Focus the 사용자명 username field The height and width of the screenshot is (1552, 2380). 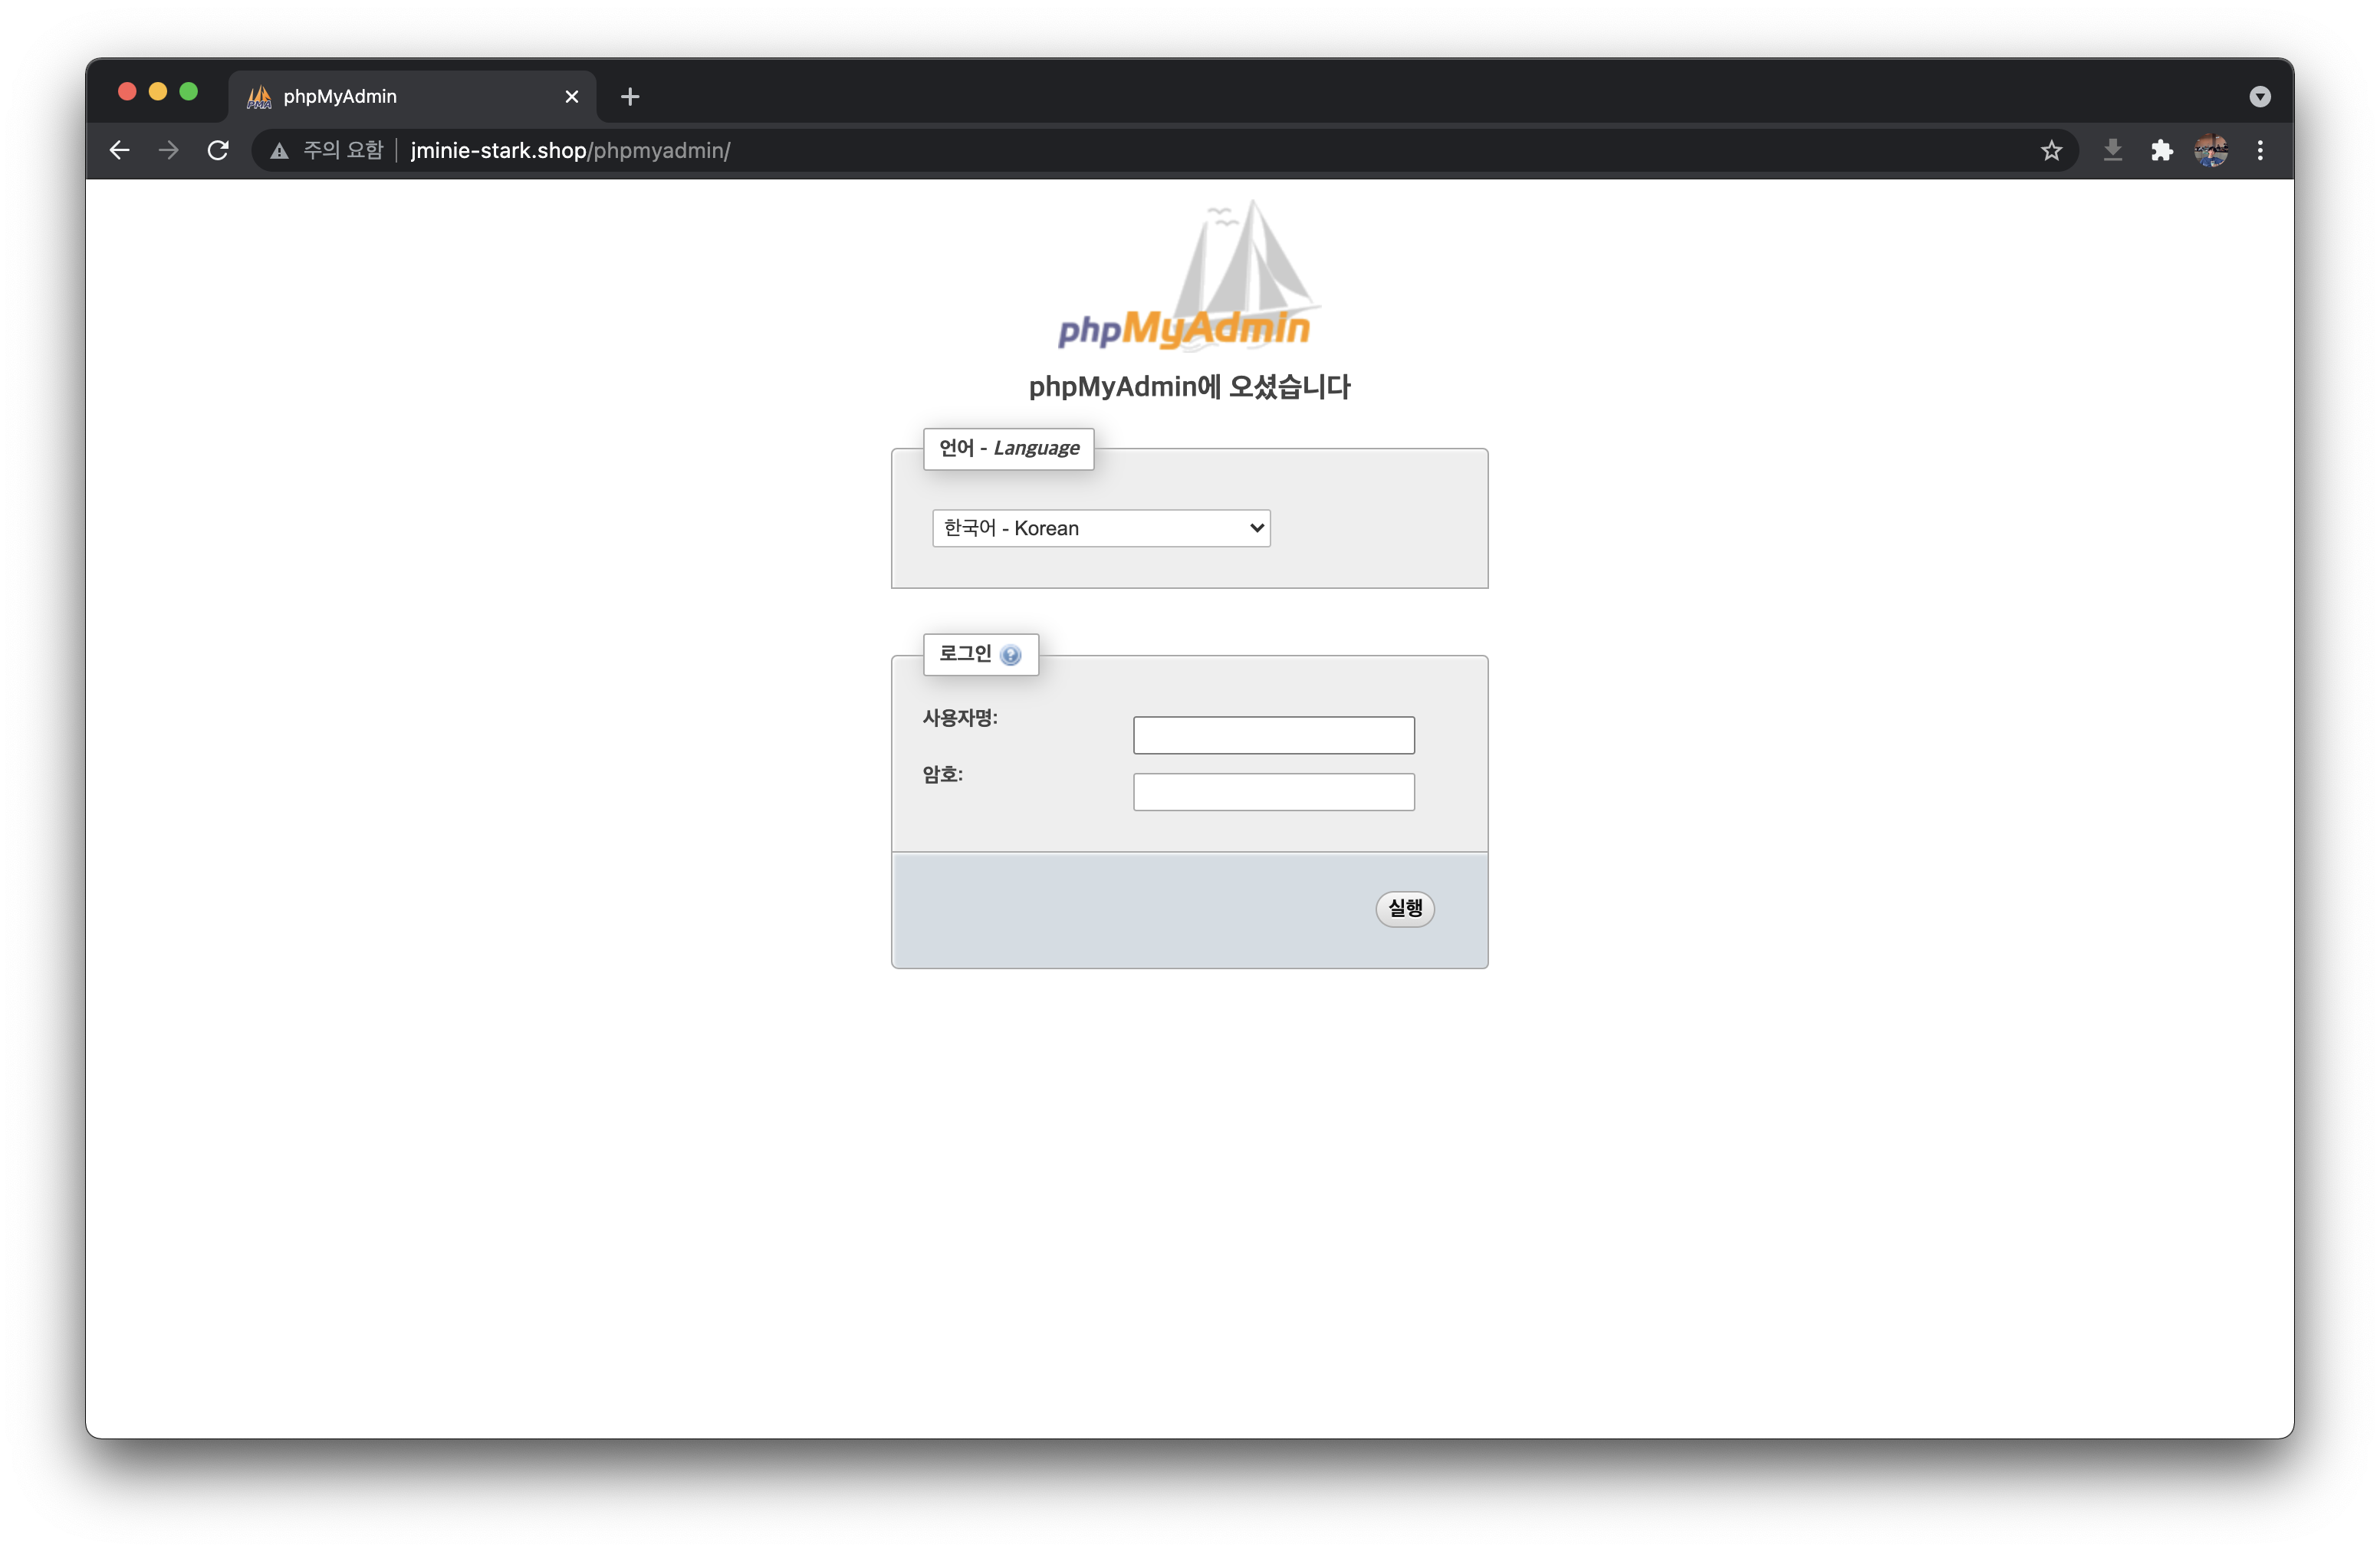1273,735
